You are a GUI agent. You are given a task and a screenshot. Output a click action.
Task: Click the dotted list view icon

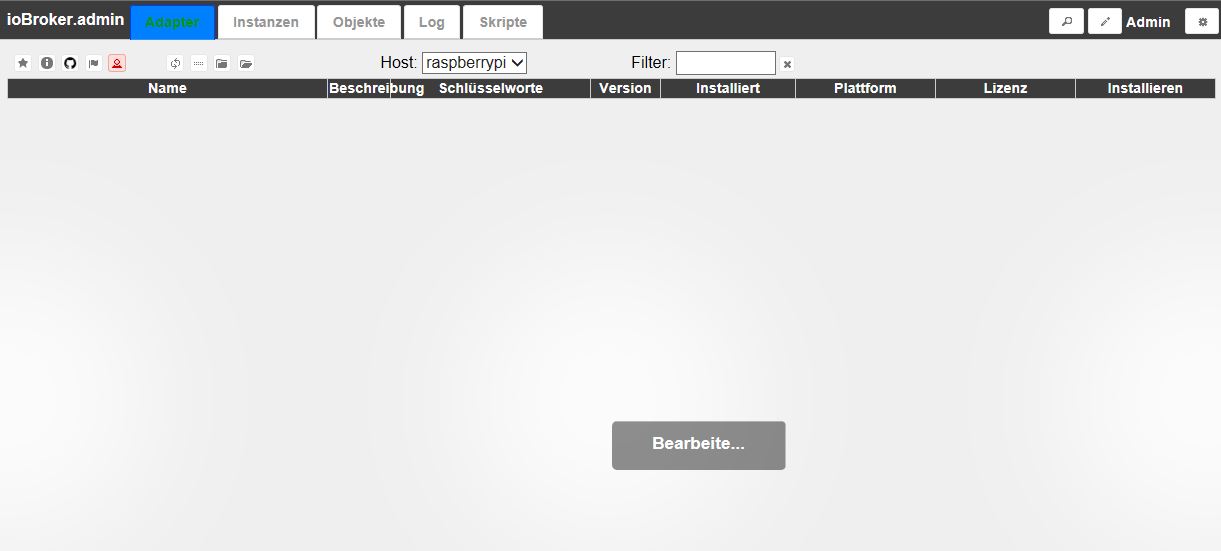click(x=199, y=63)
